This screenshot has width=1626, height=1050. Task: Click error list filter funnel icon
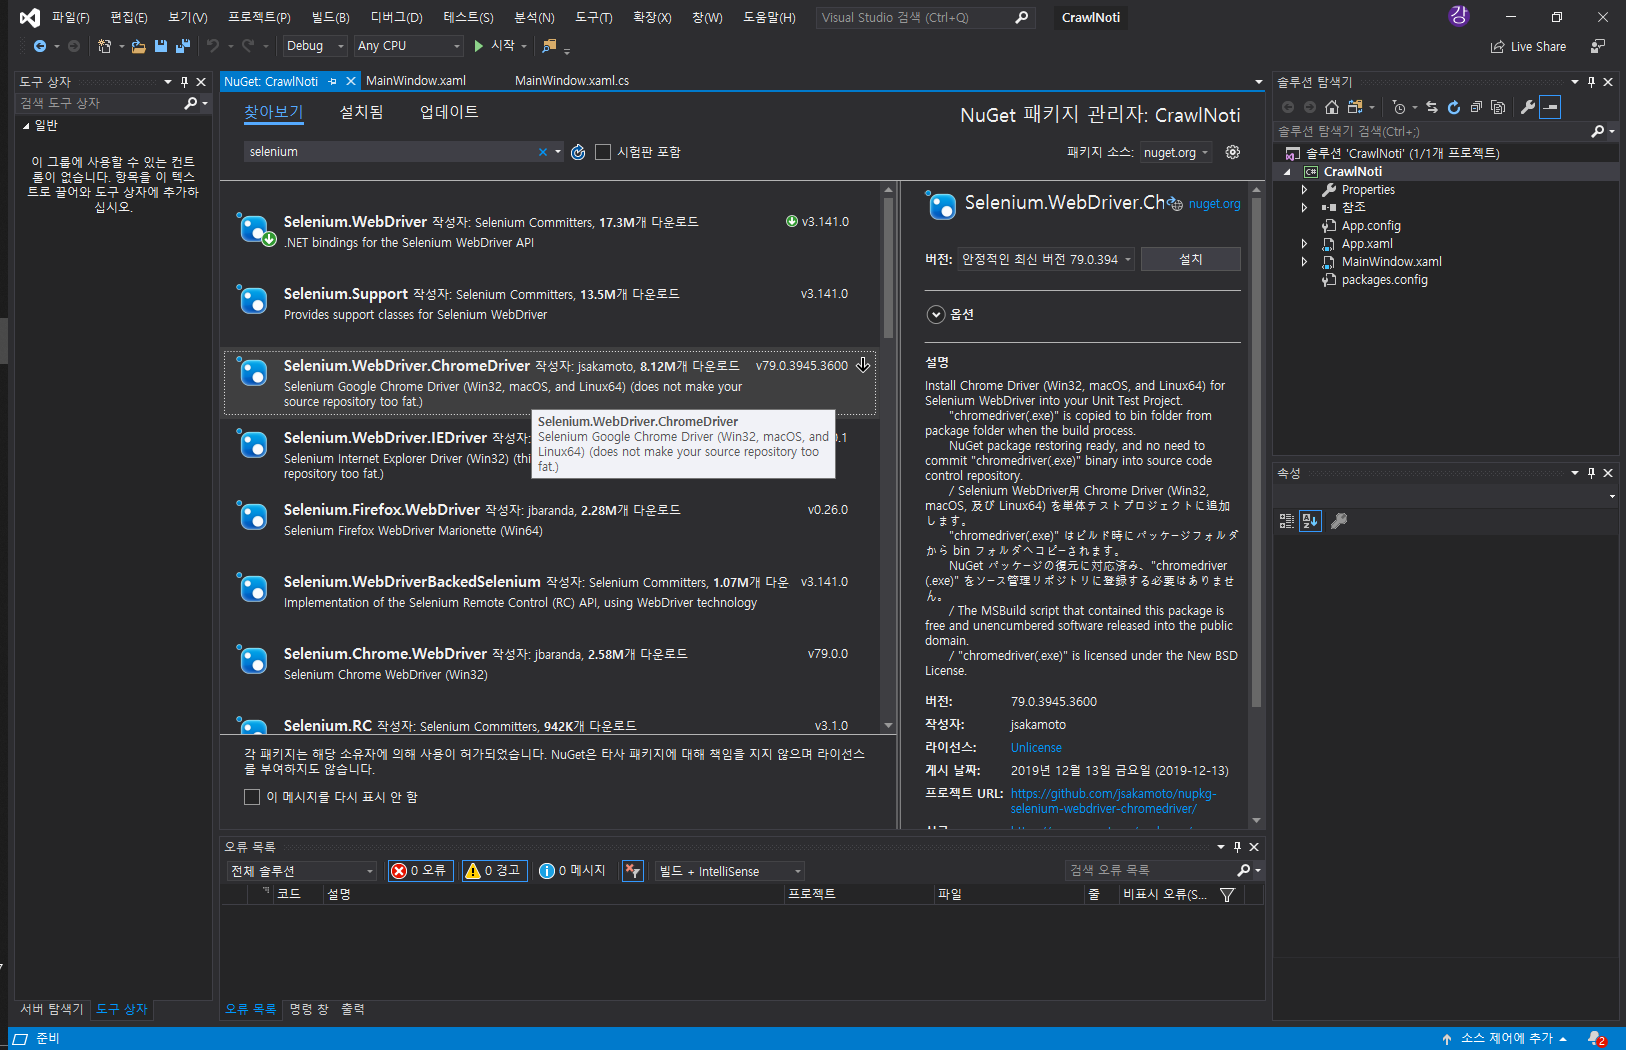coord(1228,895)
